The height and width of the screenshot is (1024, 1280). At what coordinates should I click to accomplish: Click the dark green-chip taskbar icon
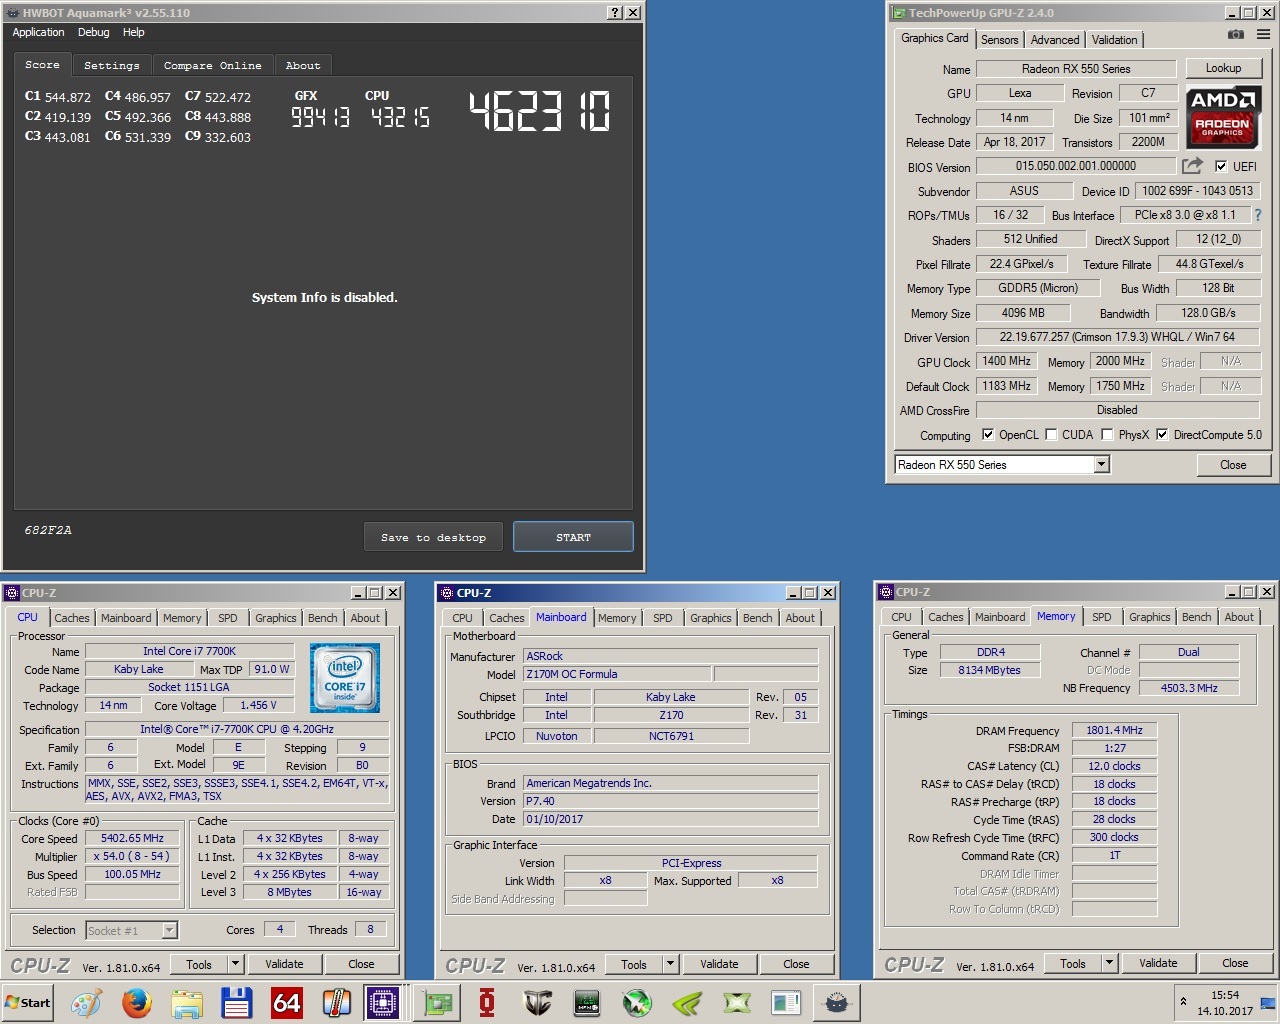[x=587, y=1002]
